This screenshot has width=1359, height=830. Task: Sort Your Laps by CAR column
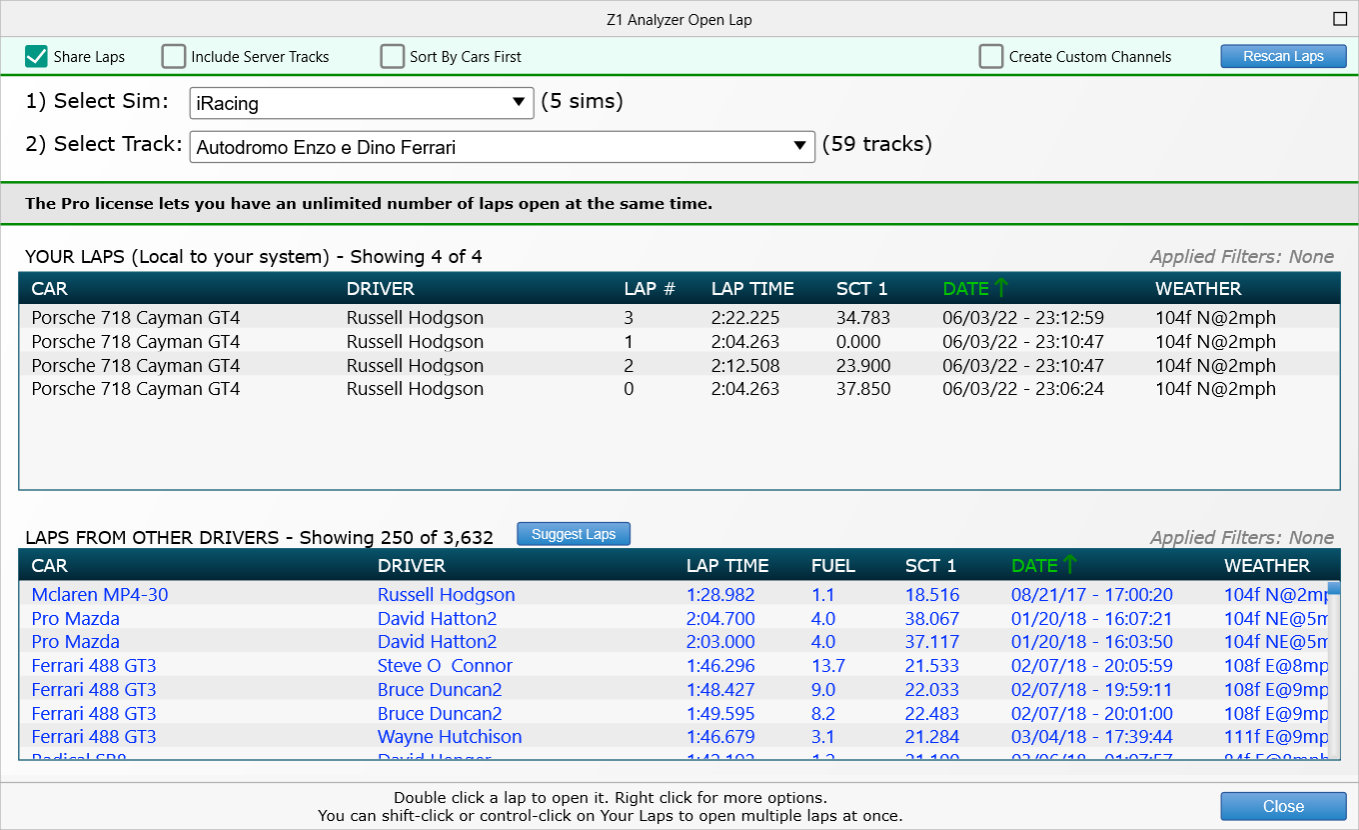click(x=49, y=289)
